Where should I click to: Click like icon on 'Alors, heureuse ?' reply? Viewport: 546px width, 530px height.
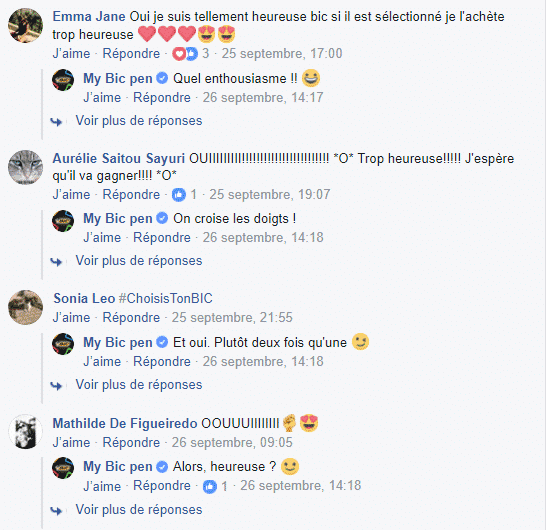[210, 486]
